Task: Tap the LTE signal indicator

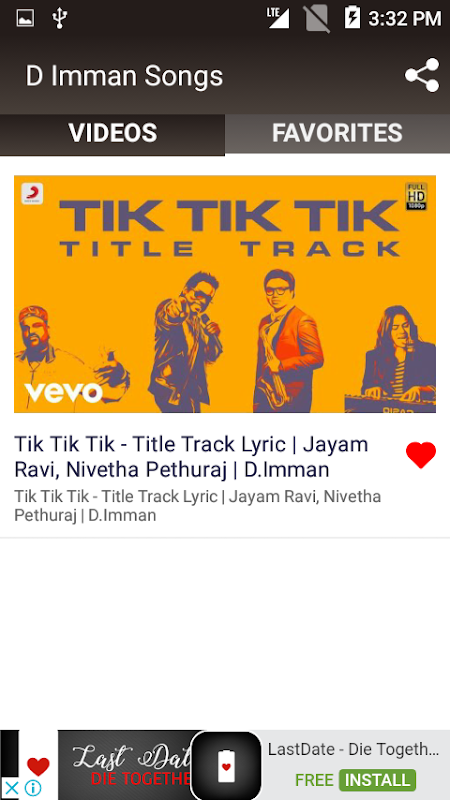Action: 278,18
